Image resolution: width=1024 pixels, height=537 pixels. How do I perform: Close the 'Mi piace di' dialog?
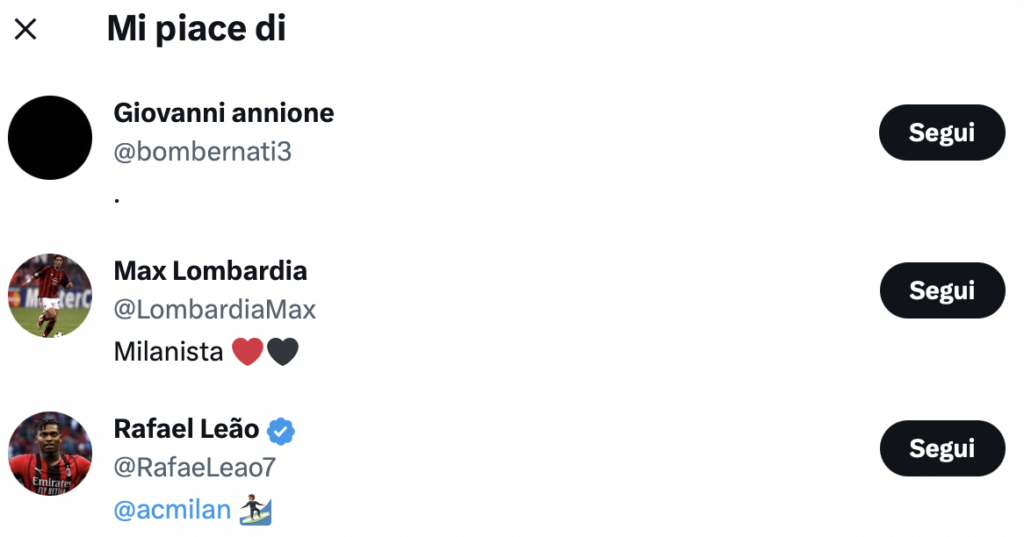[26, 30]
